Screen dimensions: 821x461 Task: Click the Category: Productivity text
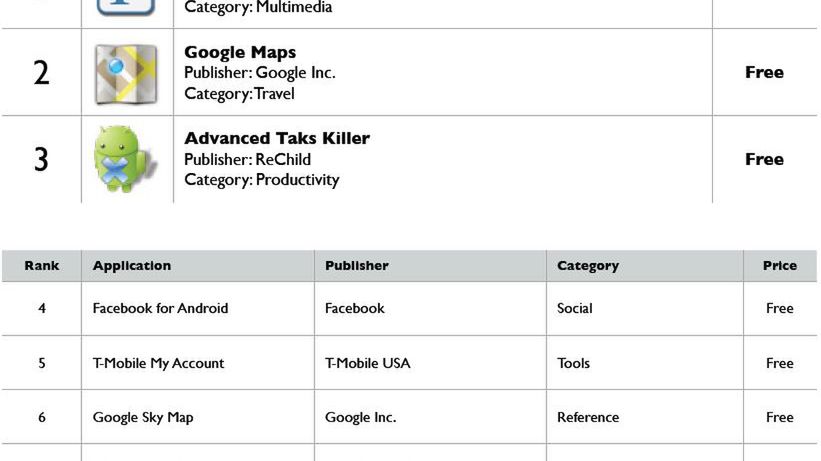pyautogui.click(x=262, y=180)
